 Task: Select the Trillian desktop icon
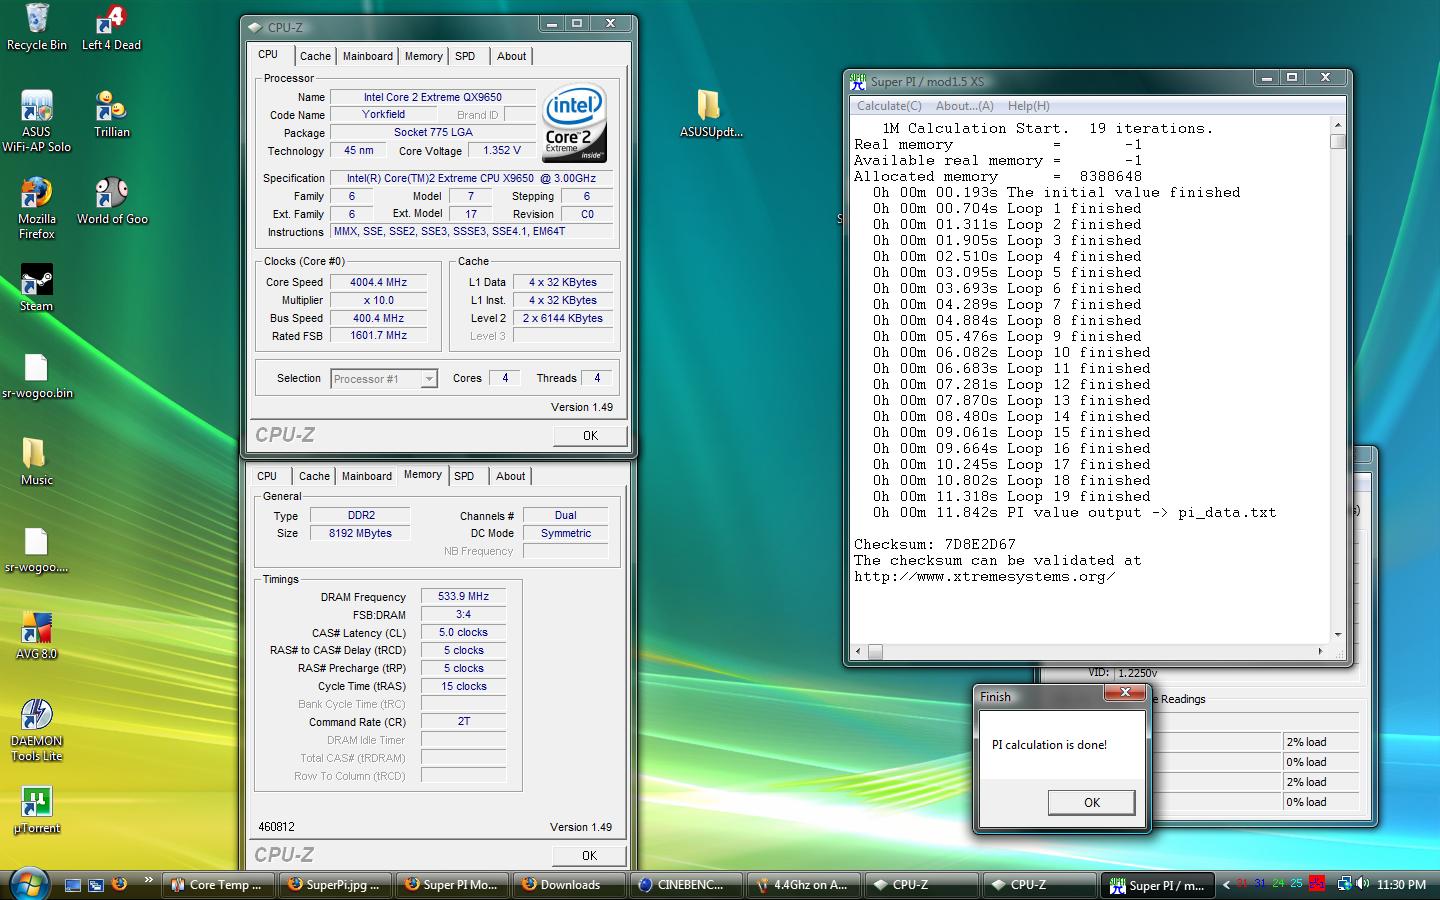click(111, 114)
